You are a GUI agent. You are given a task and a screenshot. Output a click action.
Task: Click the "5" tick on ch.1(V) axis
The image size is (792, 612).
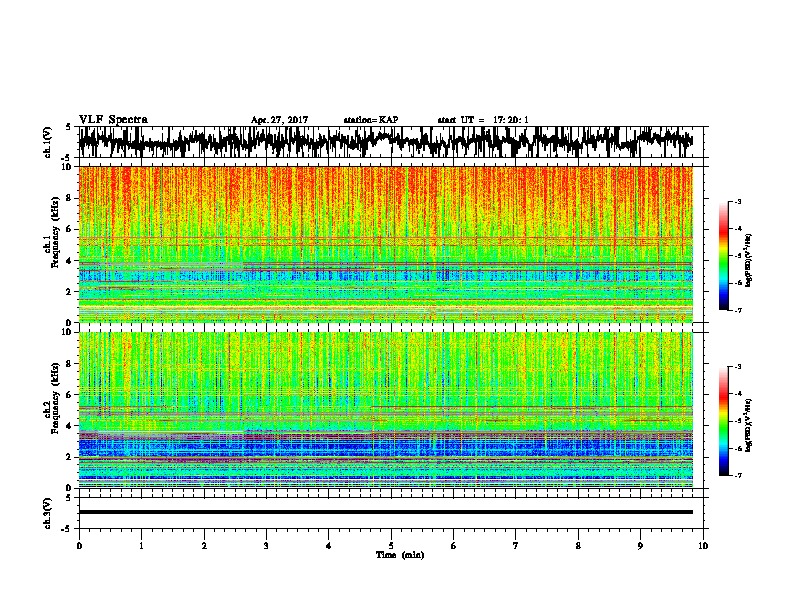click(x=68, y=127)
